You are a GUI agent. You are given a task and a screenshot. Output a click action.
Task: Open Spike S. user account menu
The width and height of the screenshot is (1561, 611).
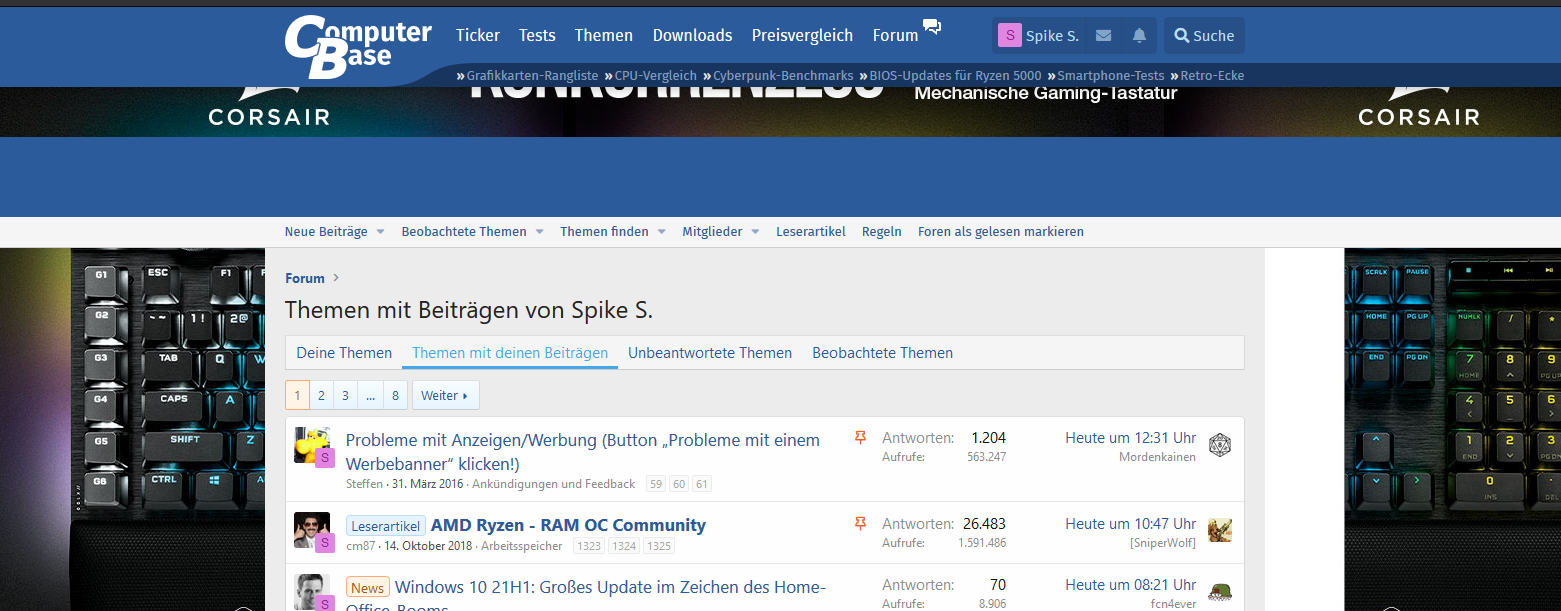point(1038,36)
